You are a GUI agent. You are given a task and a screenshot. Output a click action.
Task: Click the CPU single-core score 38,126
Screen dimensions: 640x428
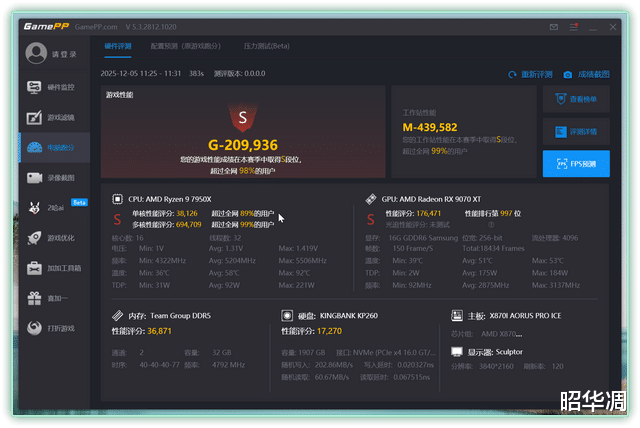coord(187,213)
